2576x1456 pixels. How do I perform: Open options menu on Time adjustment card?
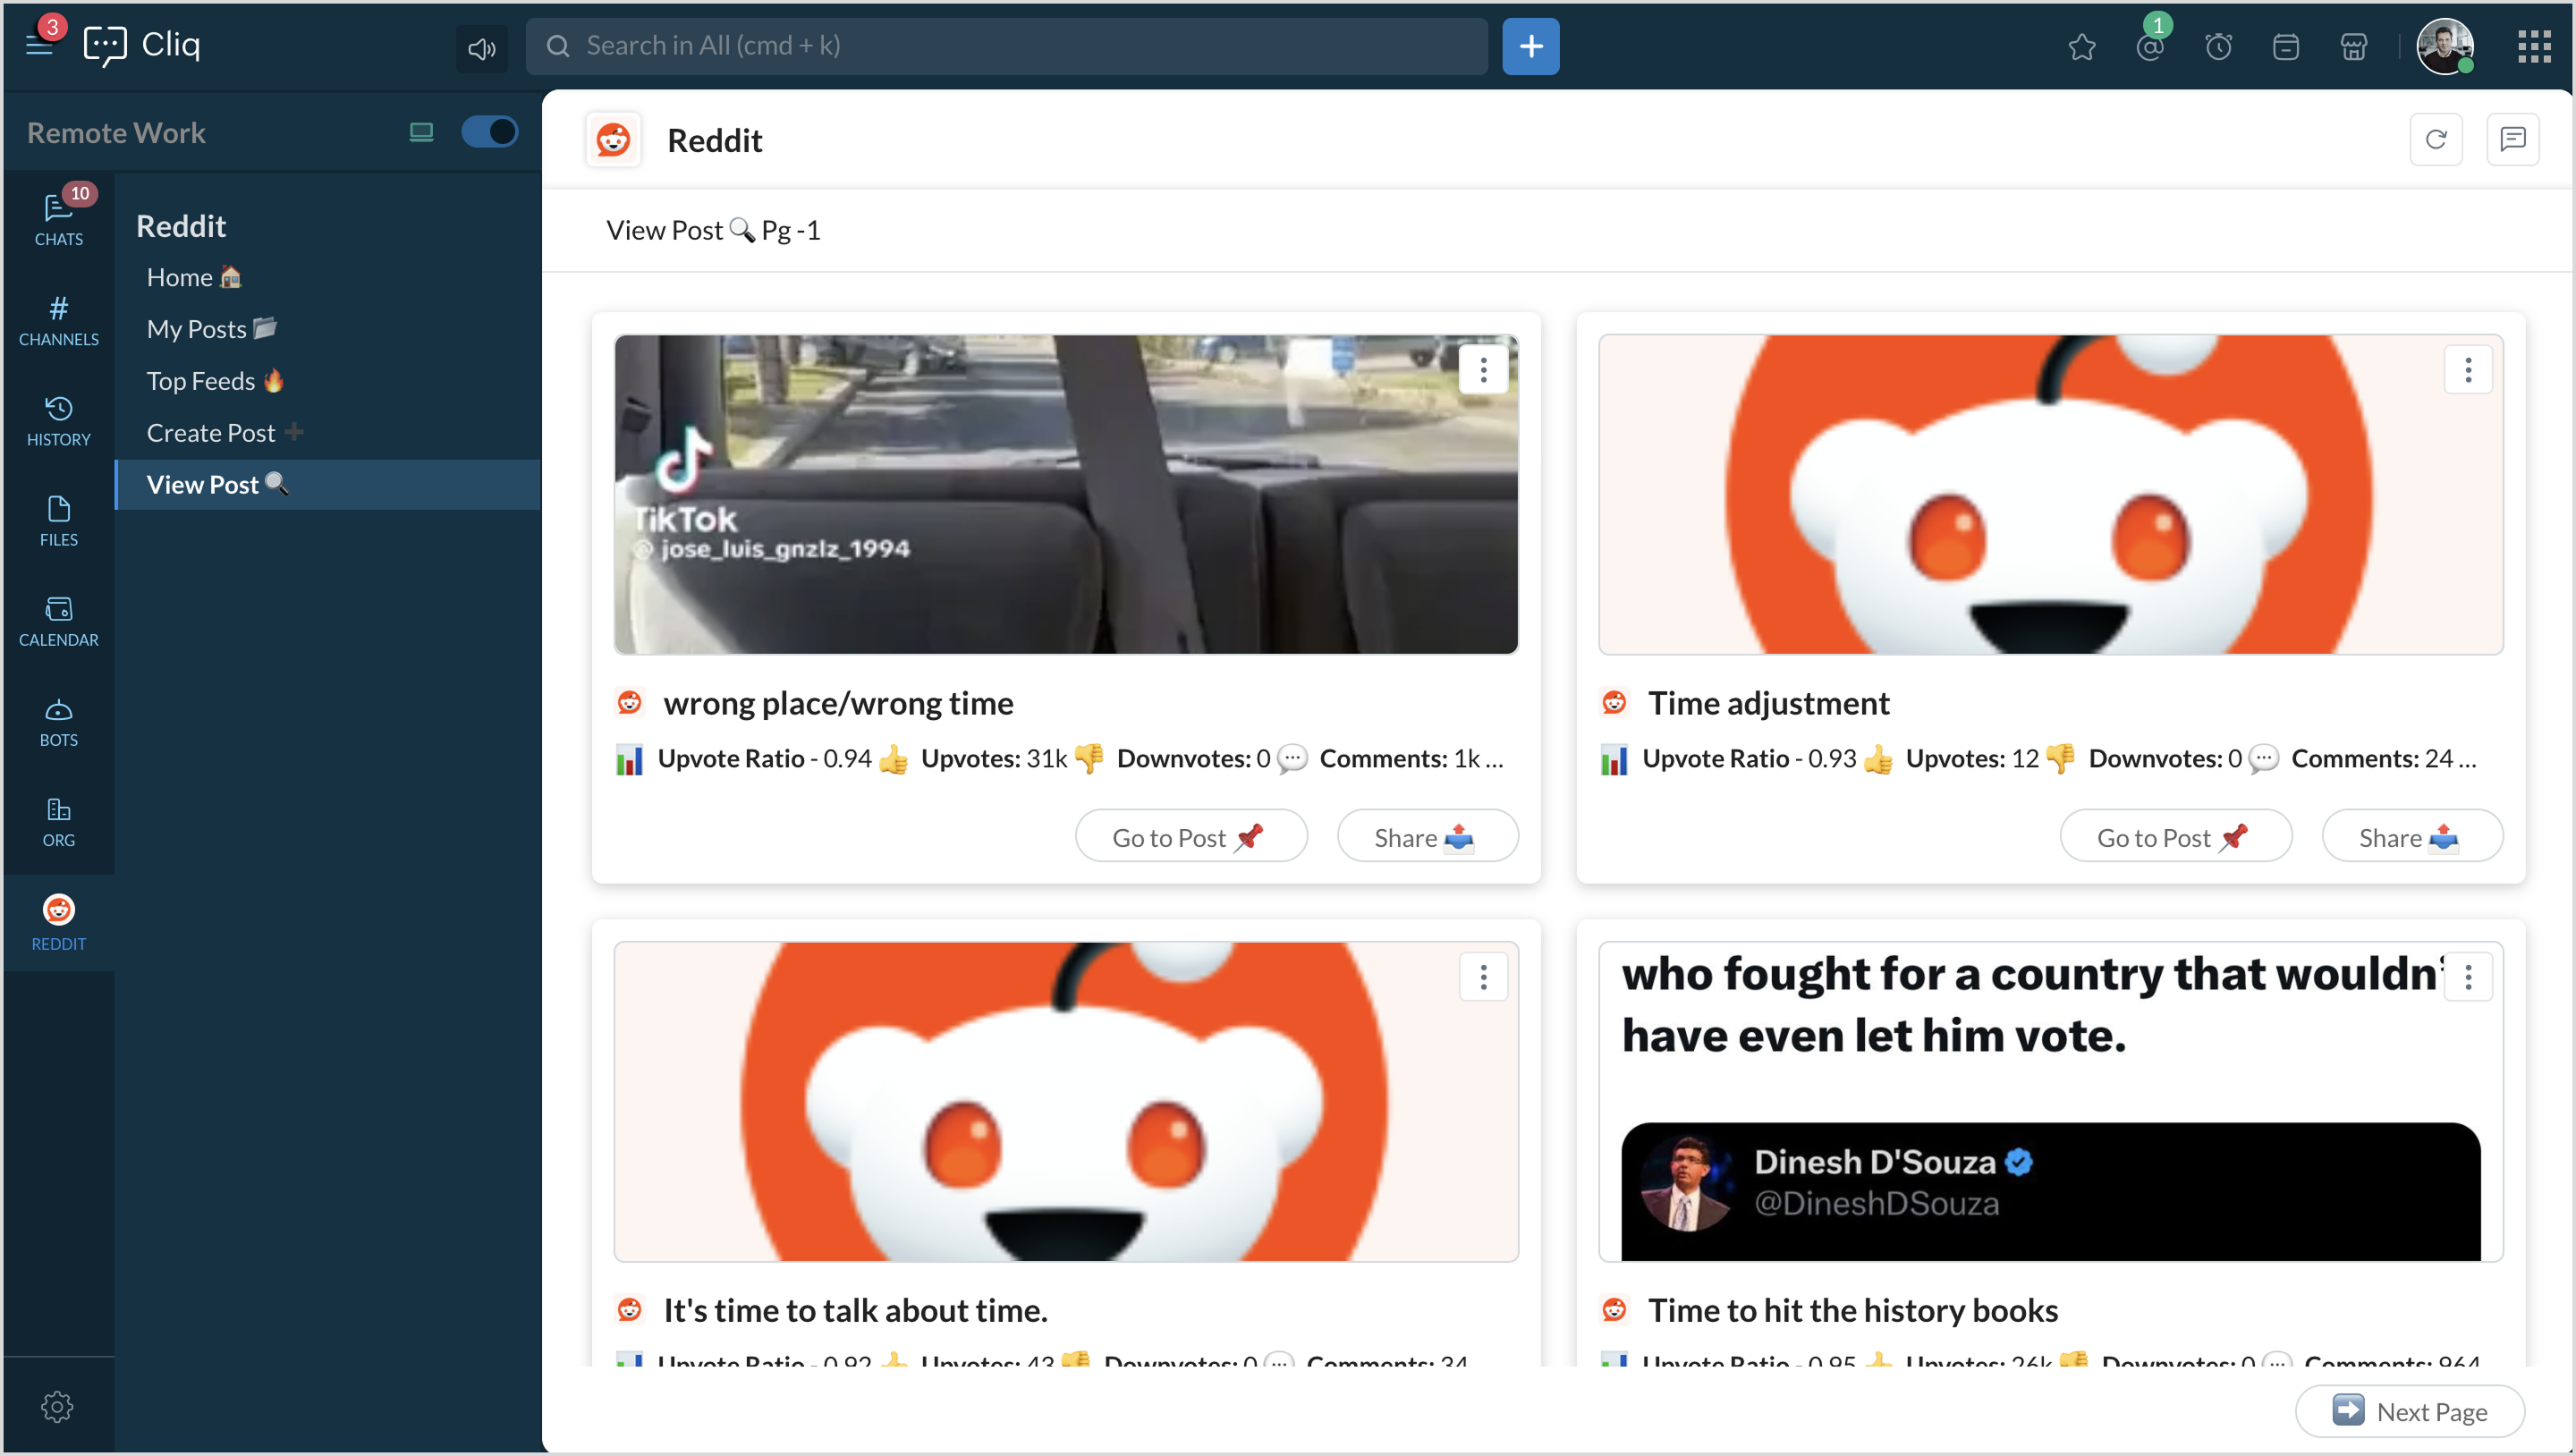[x=2467, y=370]
